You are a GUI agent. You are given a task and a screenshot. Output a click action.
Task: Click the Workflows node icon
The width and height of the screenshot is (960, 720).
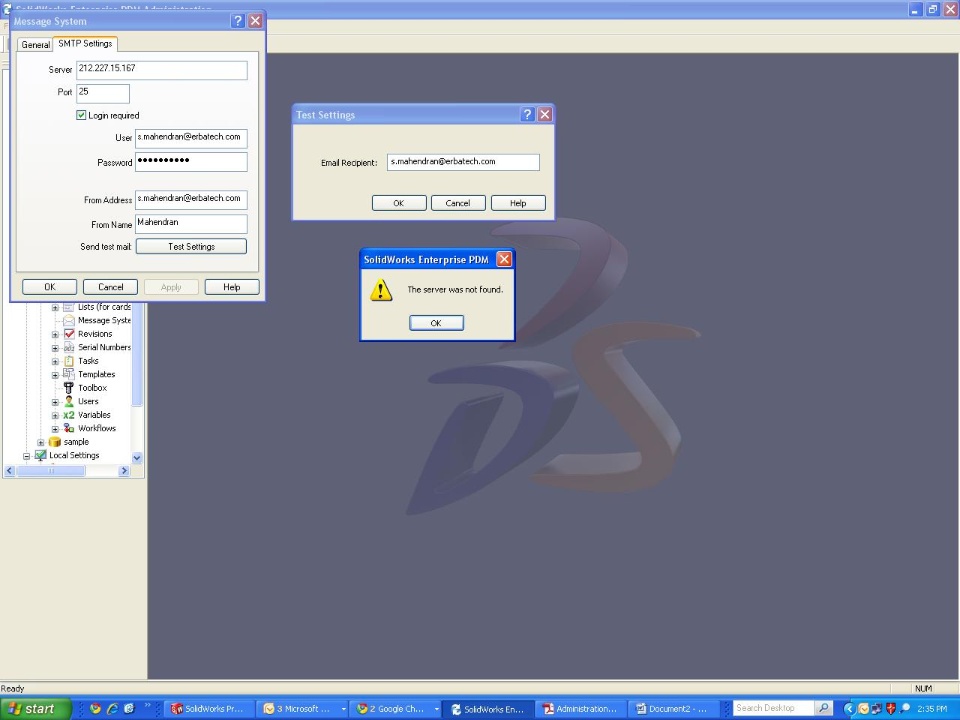(69, 428)
